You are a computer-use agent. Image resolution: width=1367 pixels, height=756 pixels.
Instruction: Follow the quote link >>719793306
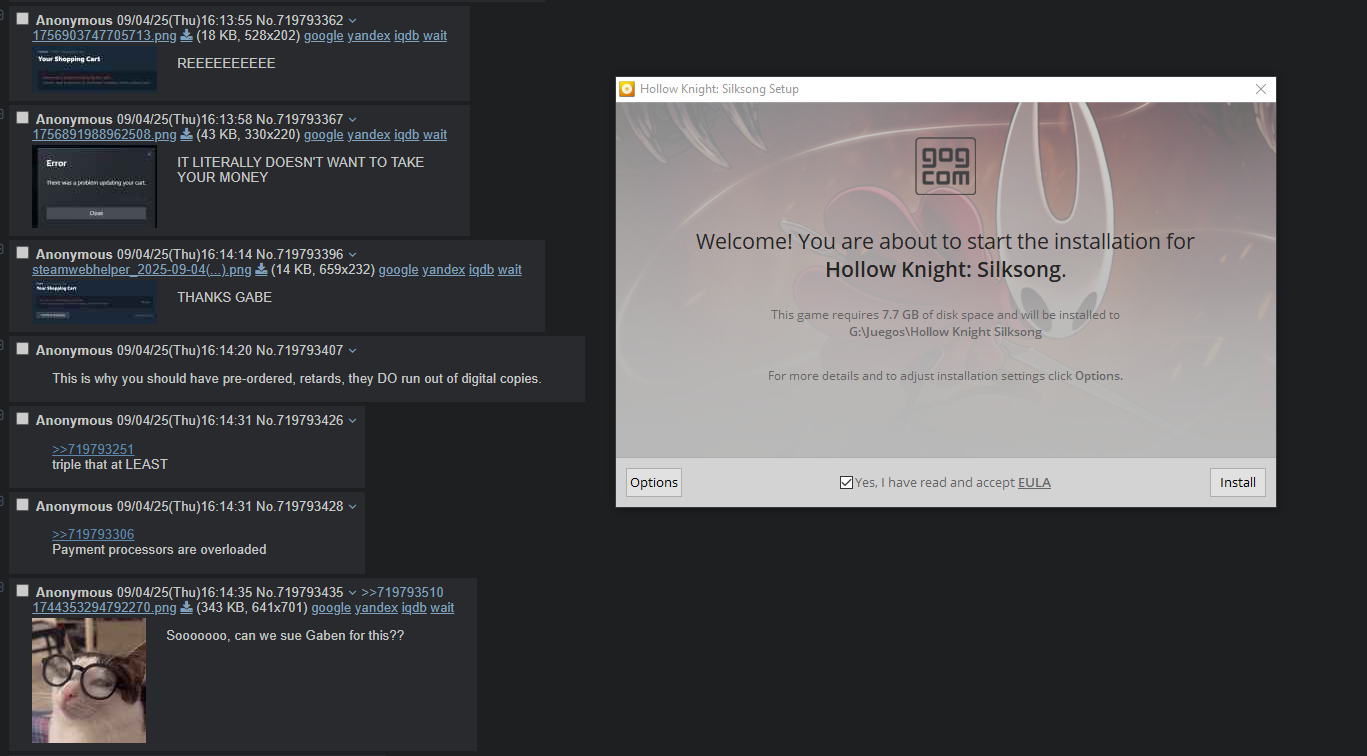93,535
